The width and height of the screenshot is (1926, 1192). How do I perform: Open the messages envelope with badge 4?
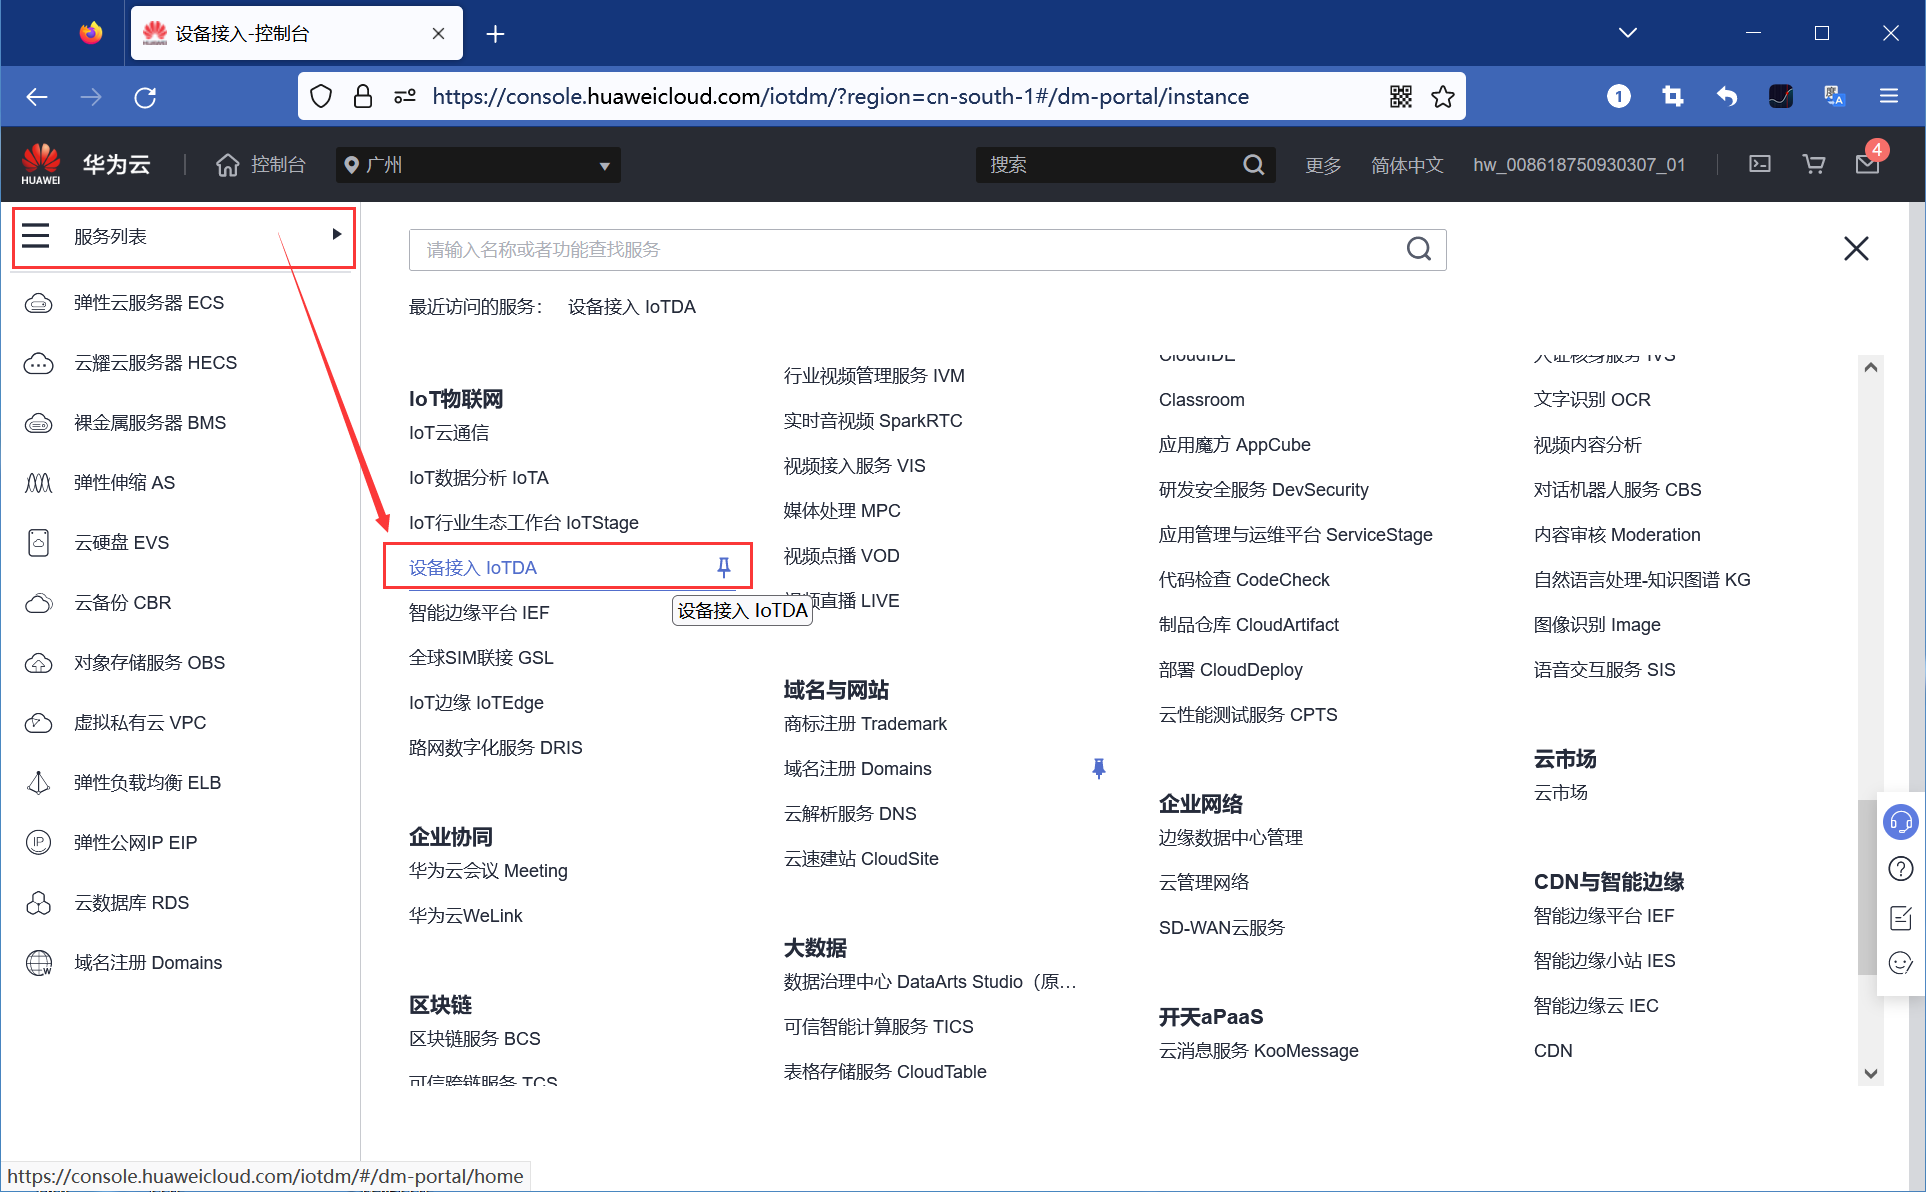point(1866,165)
